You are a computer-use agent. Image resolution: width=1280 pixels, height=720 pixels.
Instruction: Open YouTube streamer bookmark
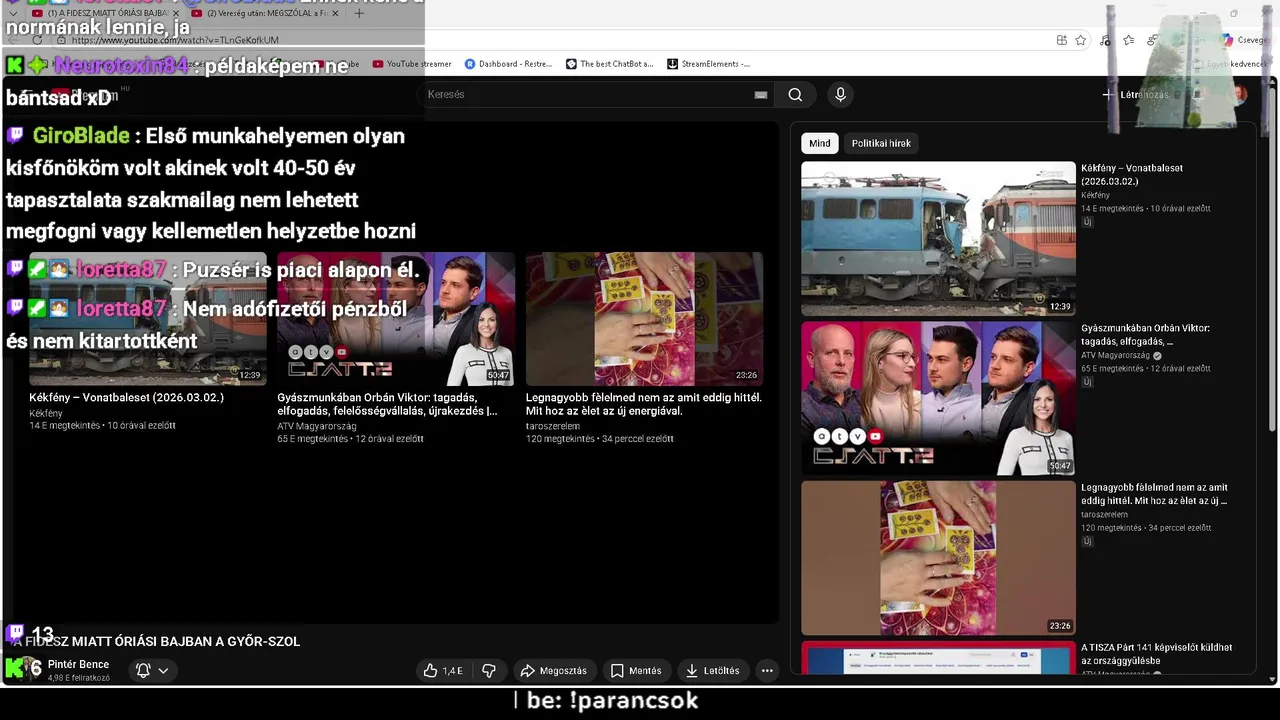click(x=412, y=64)
